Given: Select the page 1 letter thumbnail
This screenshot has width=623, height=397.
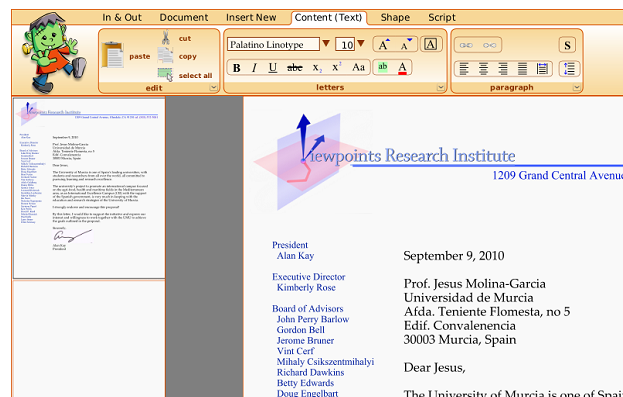Looking at the screenshot, I should point(89,188).
